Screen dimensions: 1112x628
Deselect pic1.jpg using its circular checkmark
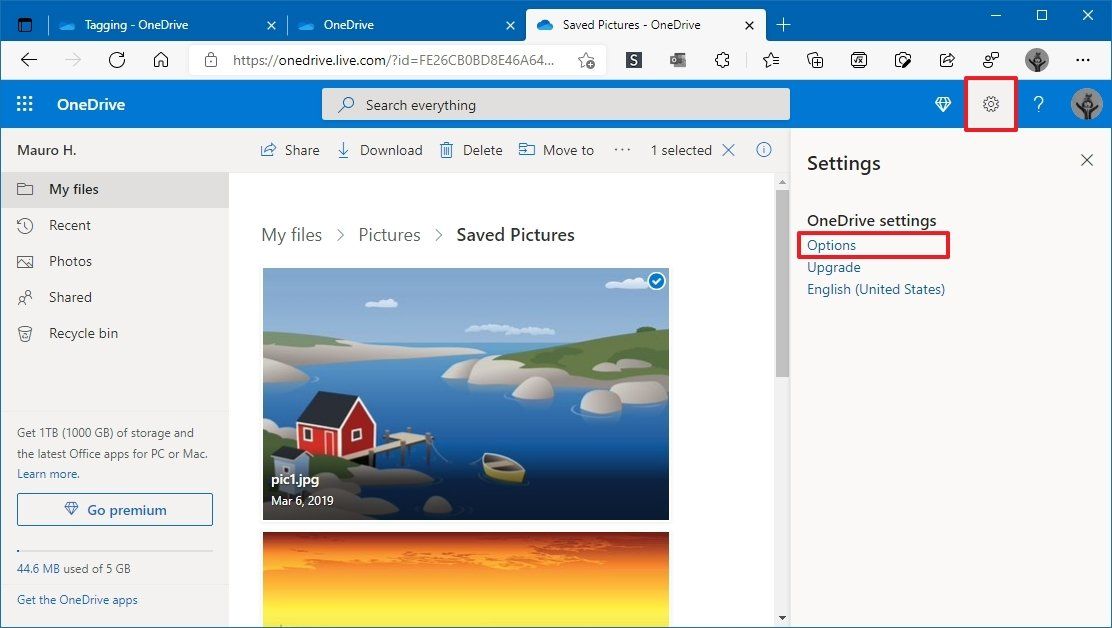coord(656,281)
